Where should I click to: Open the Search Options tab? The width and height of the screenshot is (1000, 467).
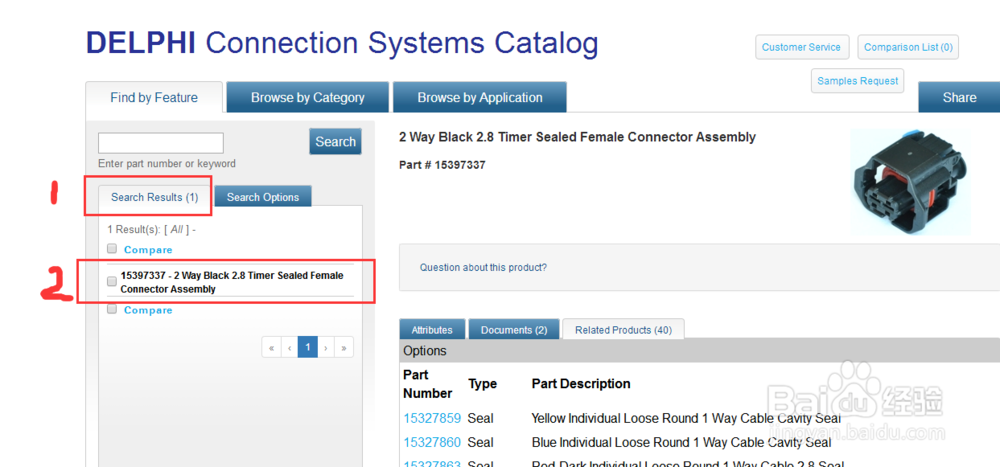pos(263,197)
